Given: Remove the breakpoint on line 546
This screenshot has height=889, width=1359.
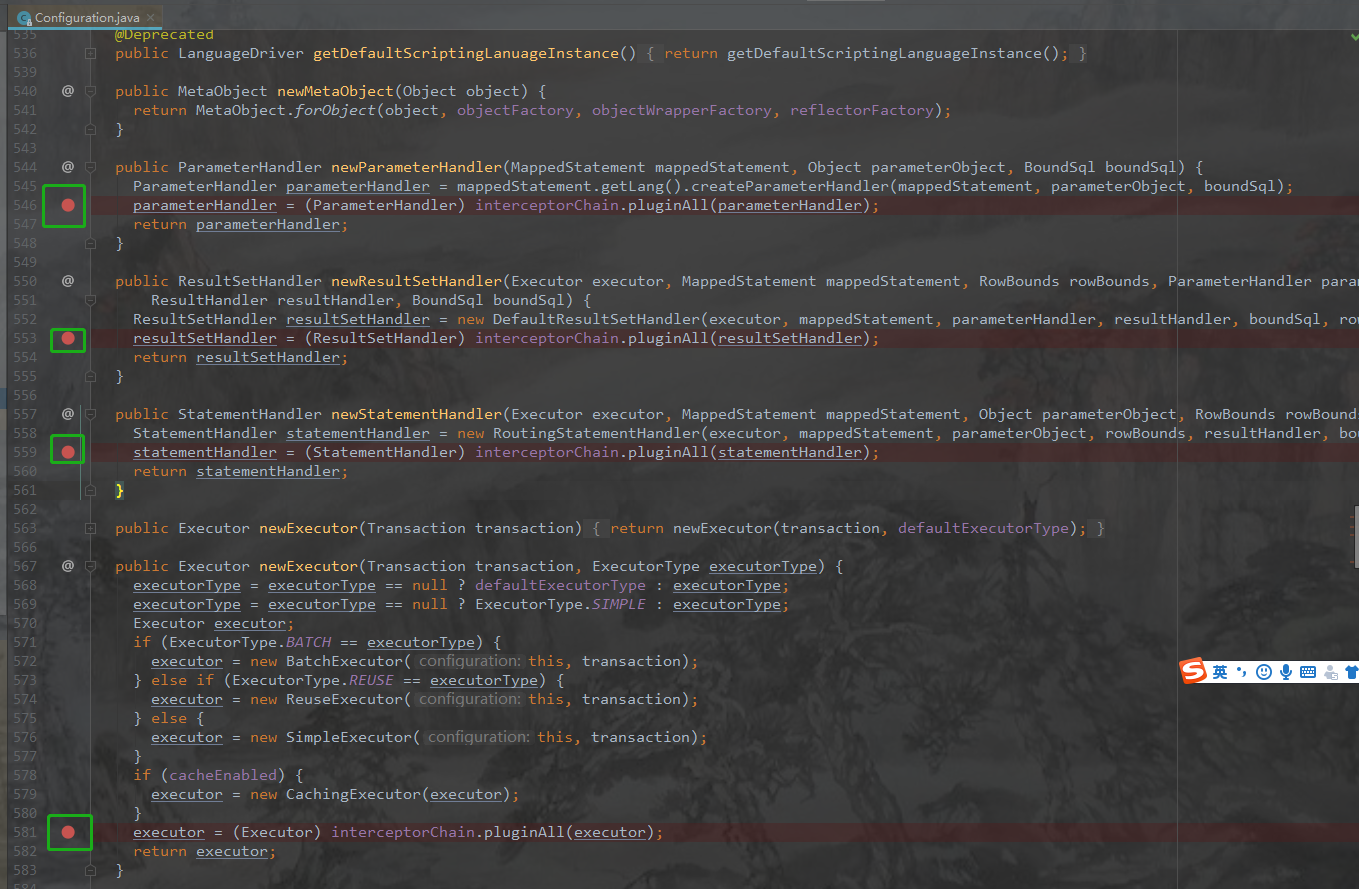Looking at the screenshot, I should 68,205.
